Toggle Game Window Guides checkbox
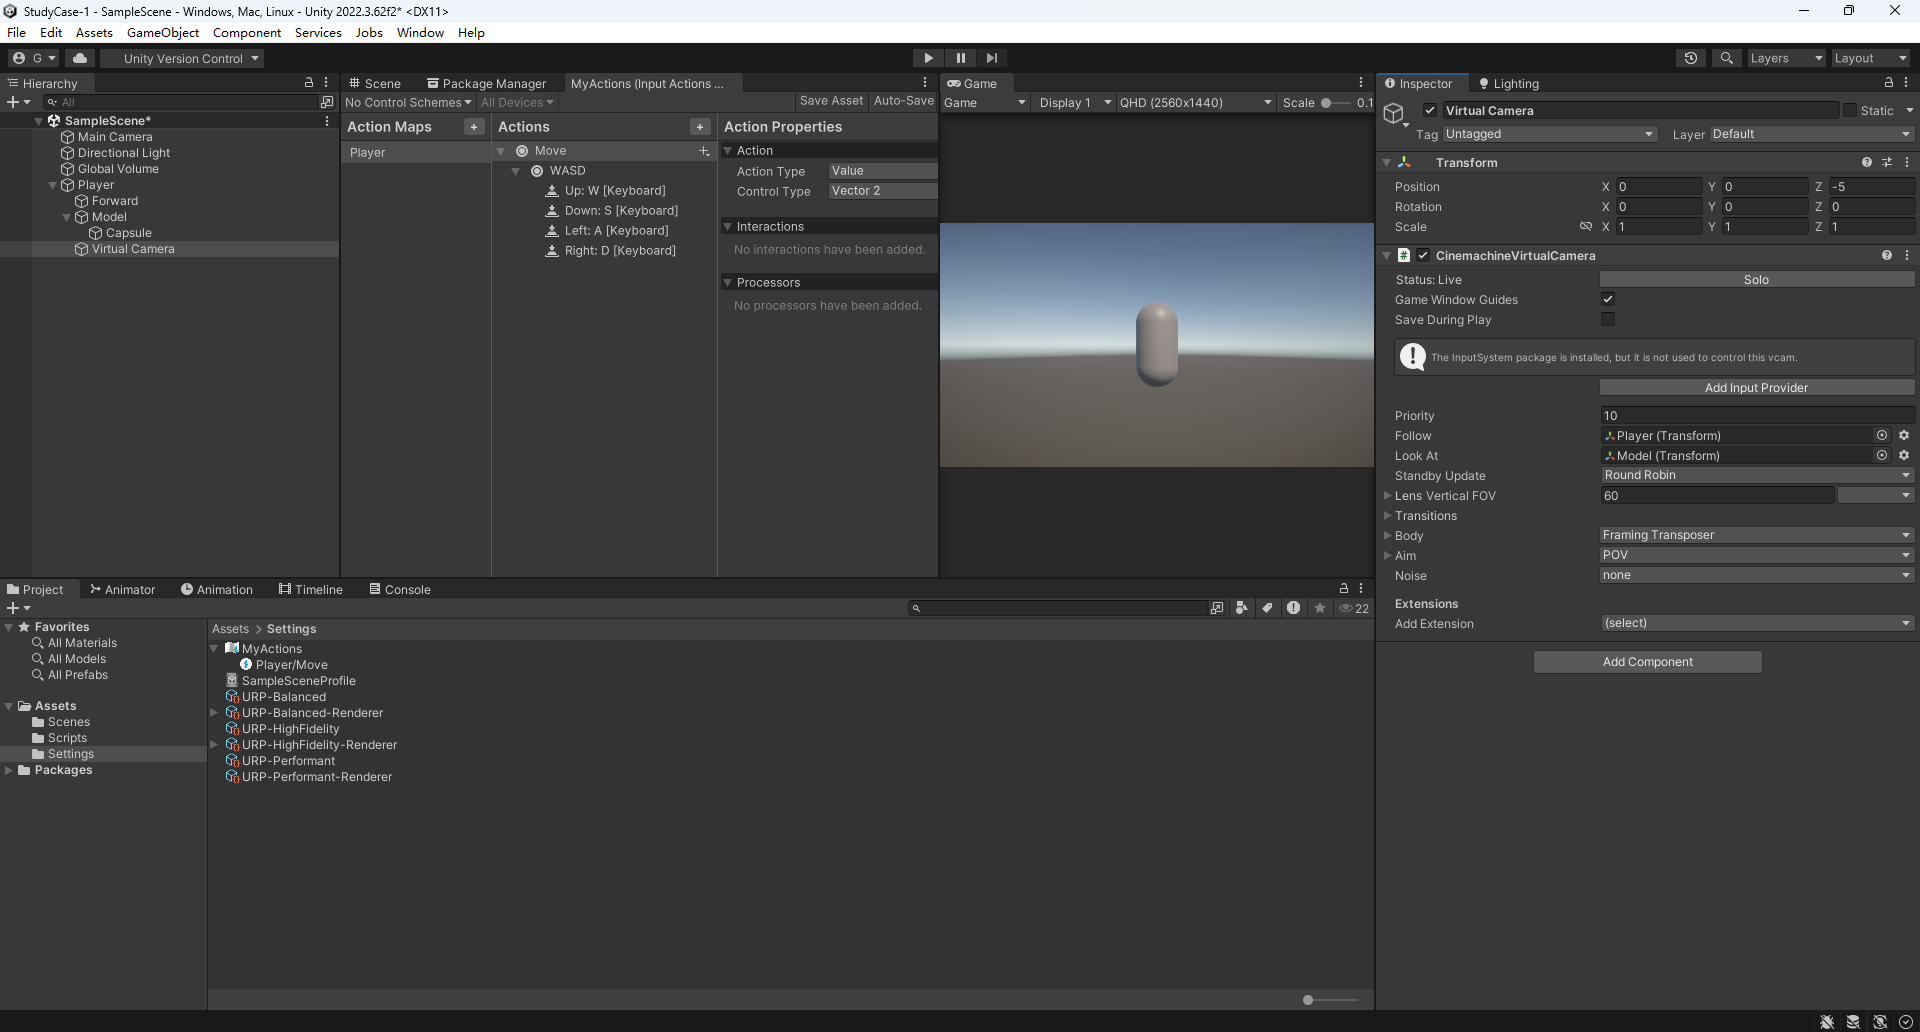This screenshot has height=1032, width=1920. pyautogui.click(x=1608, y=300)
